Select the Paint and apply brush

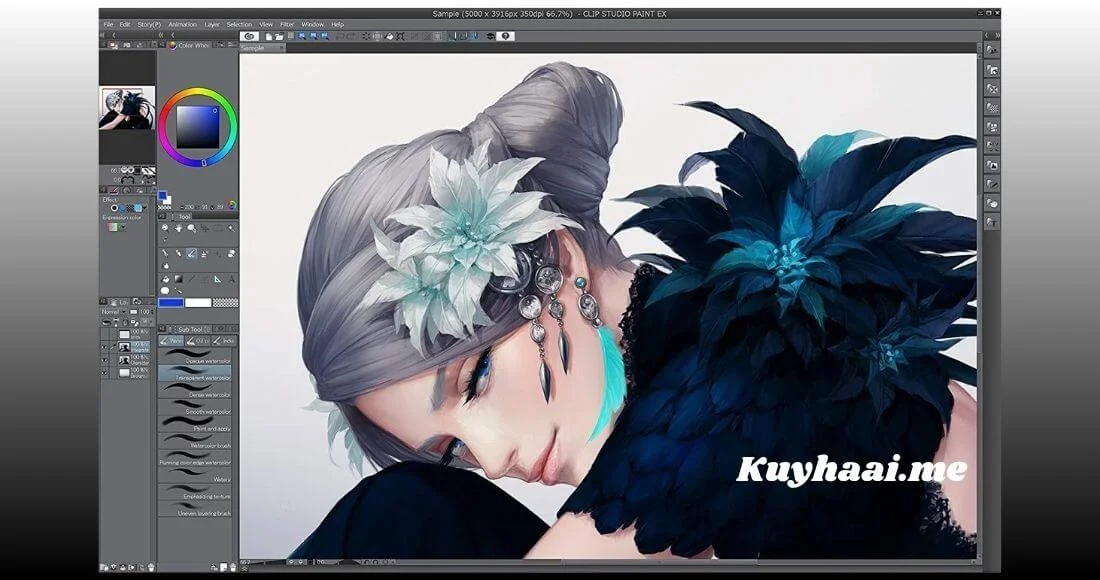(194, 424)
